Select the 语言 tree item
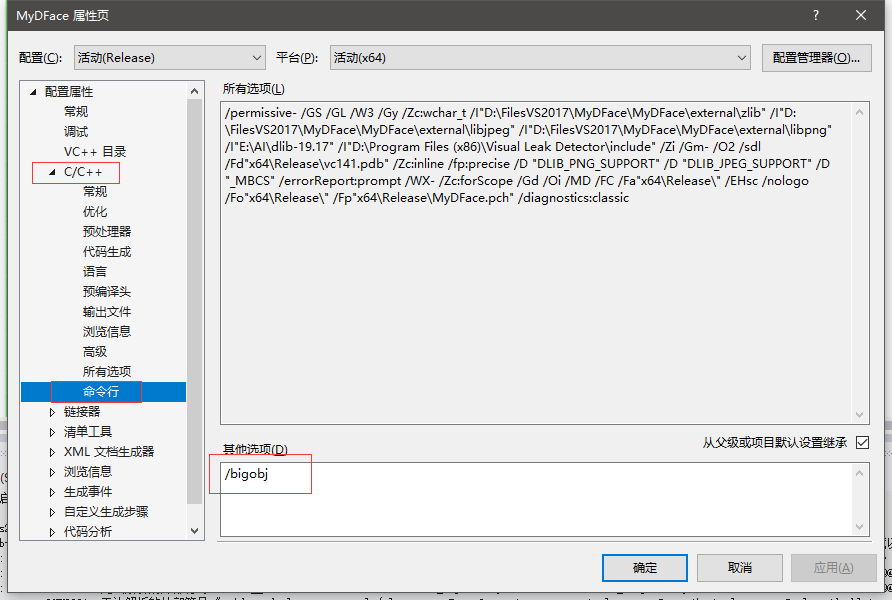This screenshot has width=892, height=600. coord(94,271)
